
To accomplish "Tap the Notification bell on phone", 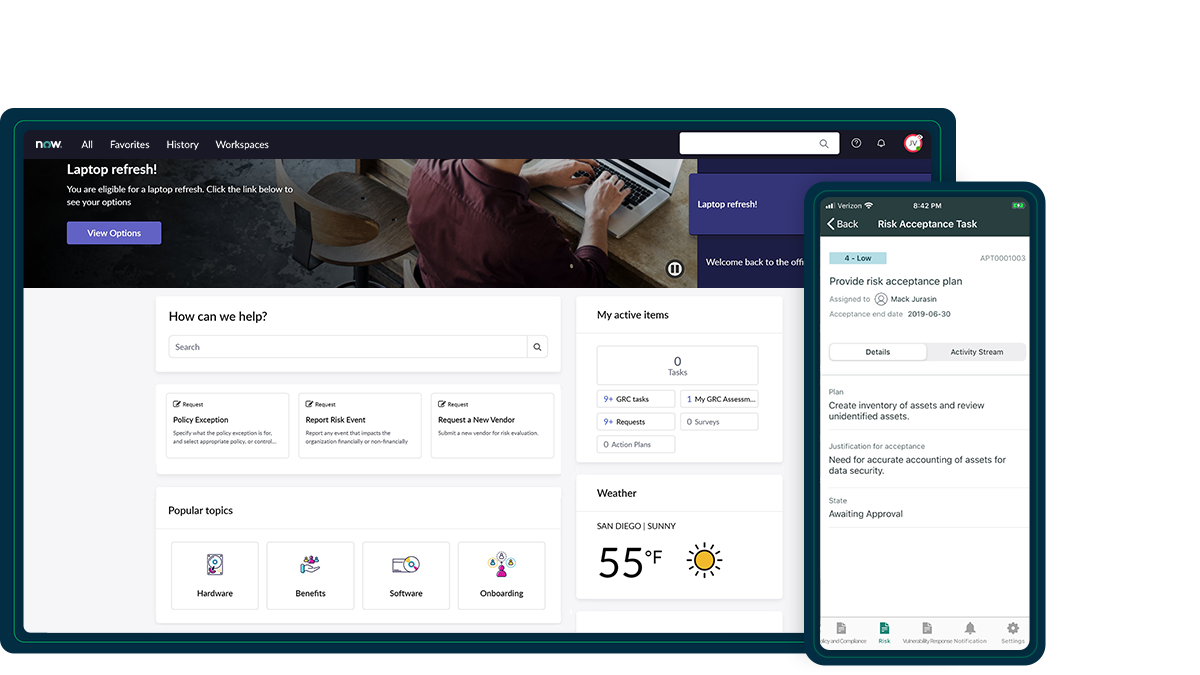I will pos(970,628).
